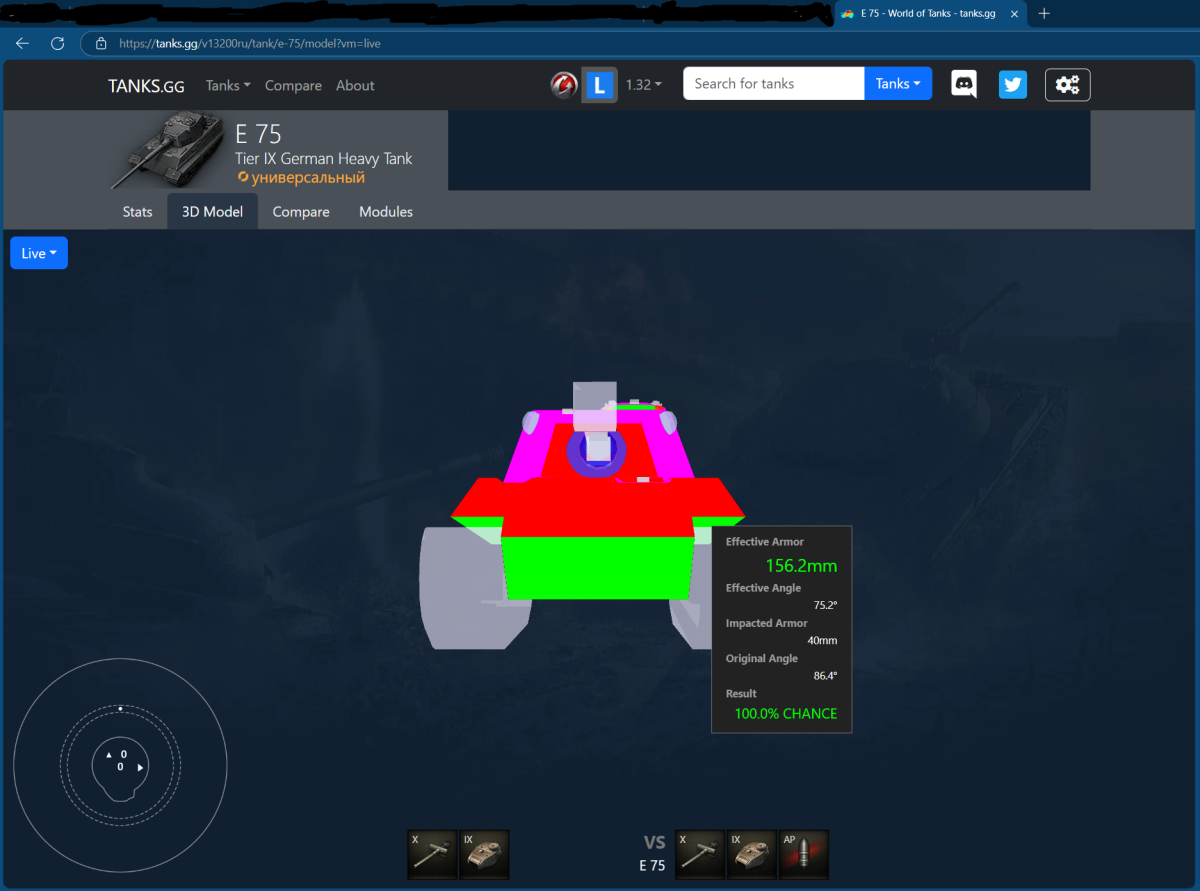Click the right arrow in the orientation dial

pos(140,767)
